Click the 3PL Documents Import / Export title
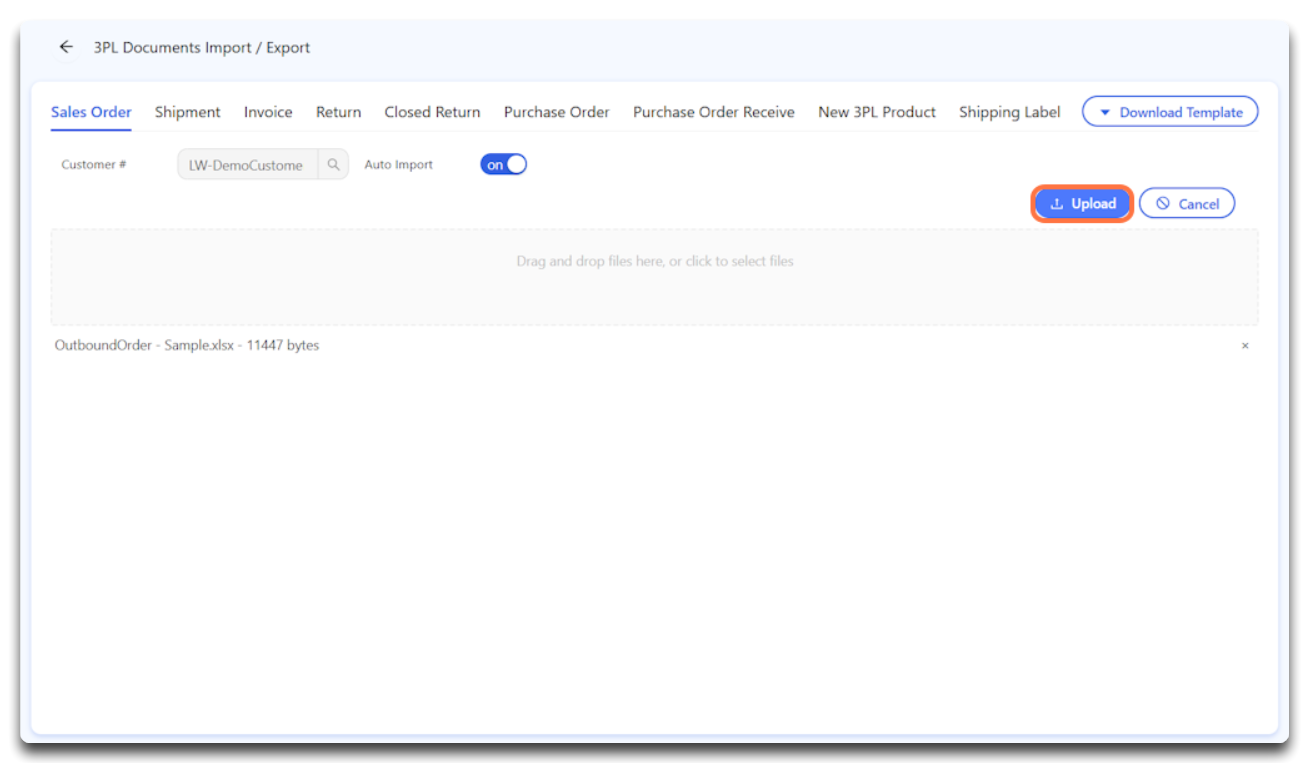This screenshot has width=1309, height=763. pyautogui.click(x=202, y=47)
